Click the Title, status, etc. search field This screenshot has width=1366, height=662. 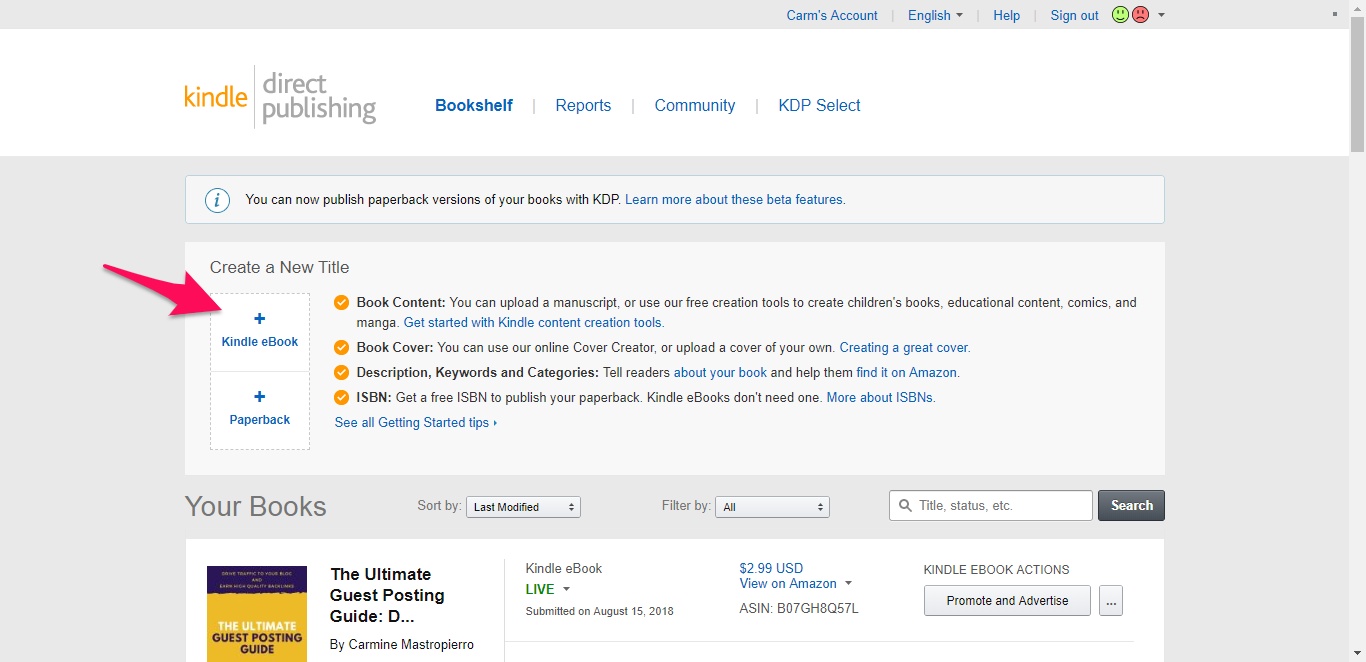coord(991,506)
